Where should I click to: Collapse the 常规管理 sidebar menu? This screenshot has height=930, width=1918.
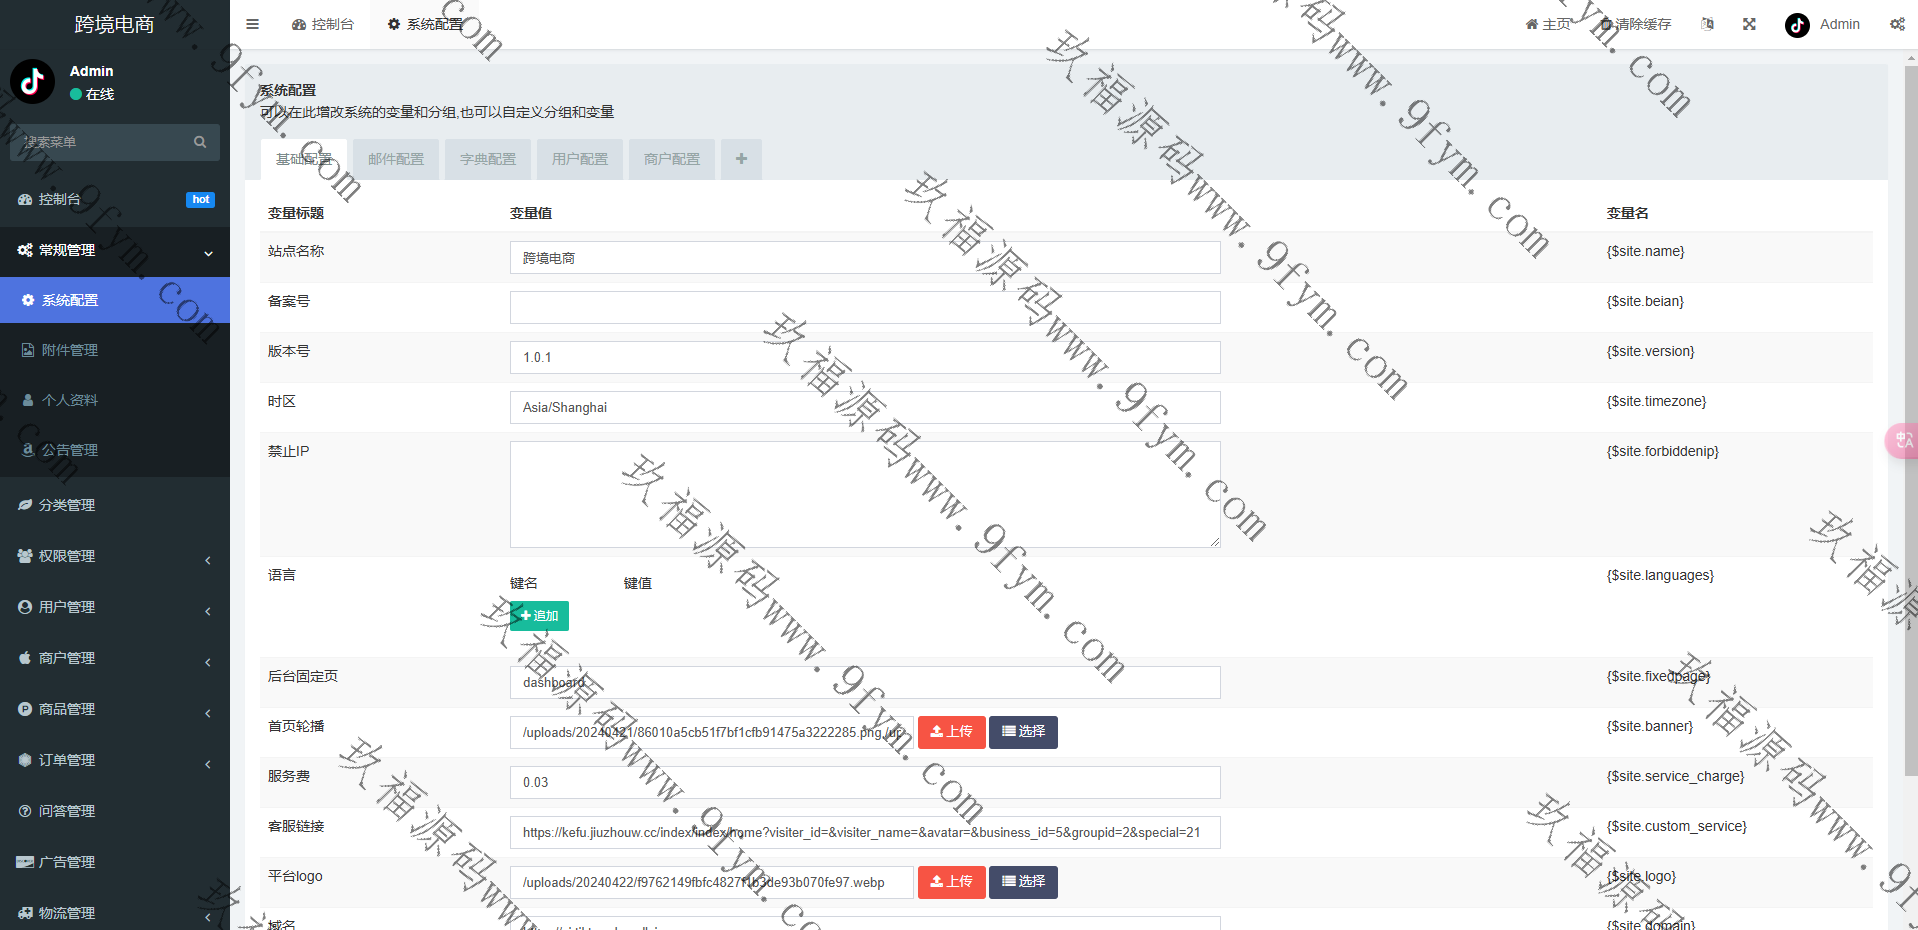pyautogui.click(x=115, y=251)
